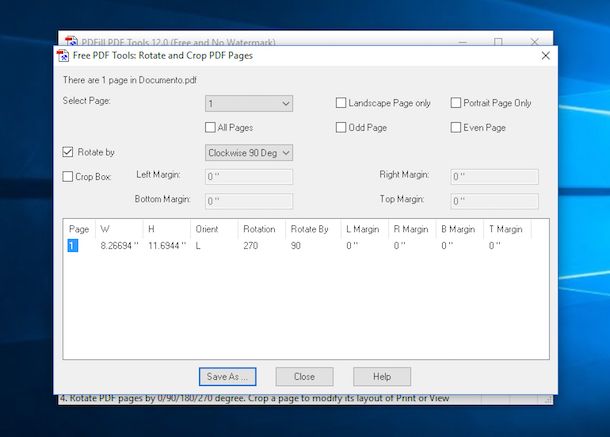Enable Portrait Page Only checkbox
This screenshot has height=437, width=610.
coord(456,103)
